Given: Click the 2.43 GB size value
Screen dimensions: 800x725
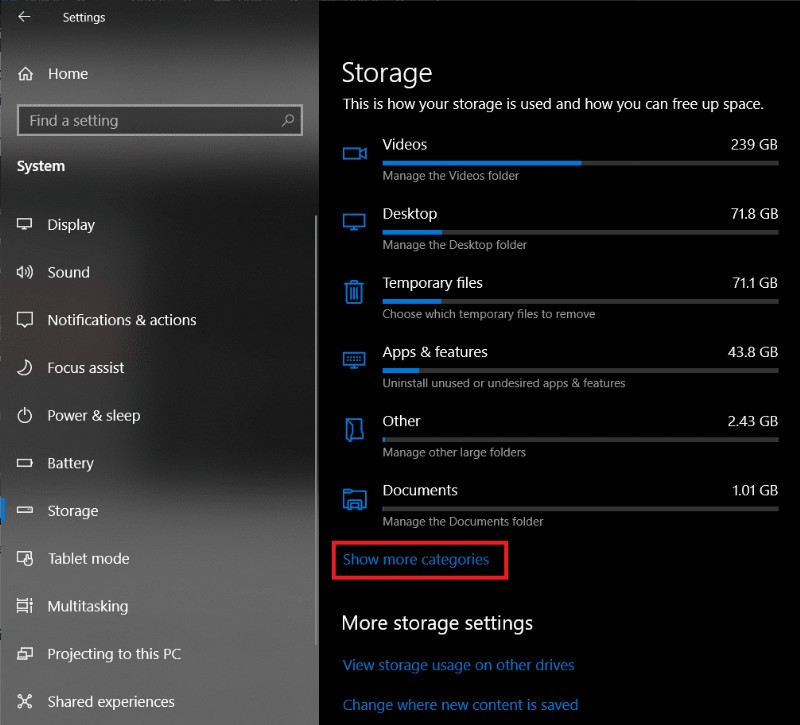Looking at the screenshot, I should tap(753, 421).
